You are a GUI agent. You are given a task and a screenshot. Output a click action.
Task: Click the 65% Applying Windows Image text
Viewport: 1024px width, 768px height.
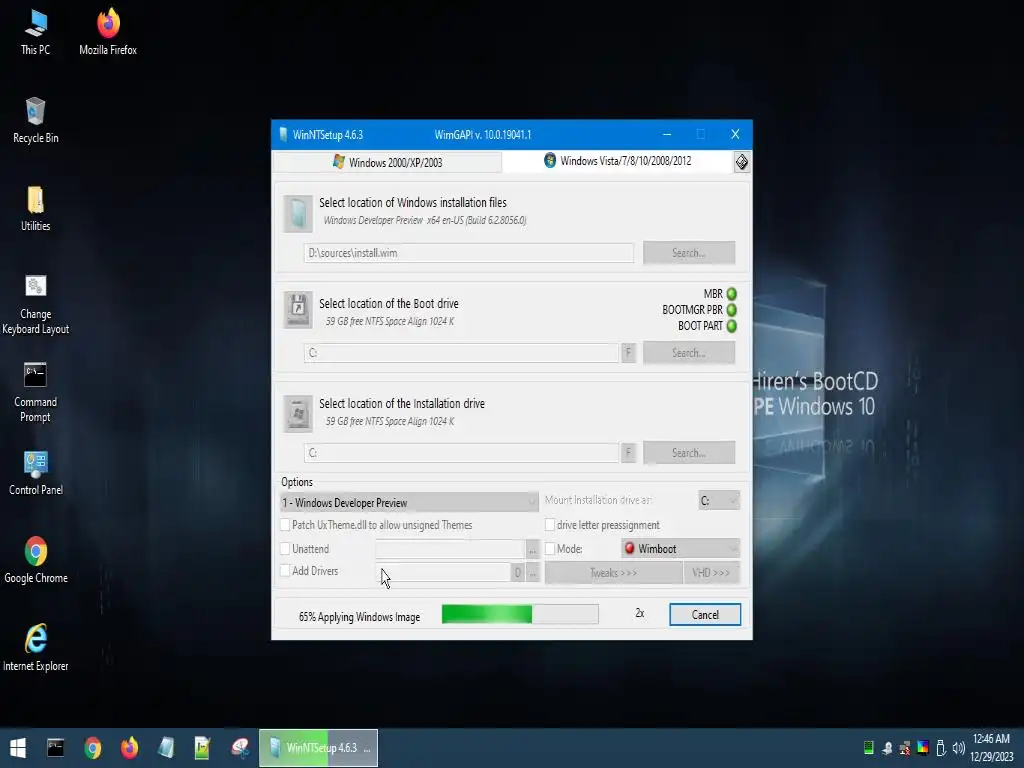[x=359, y=616]
